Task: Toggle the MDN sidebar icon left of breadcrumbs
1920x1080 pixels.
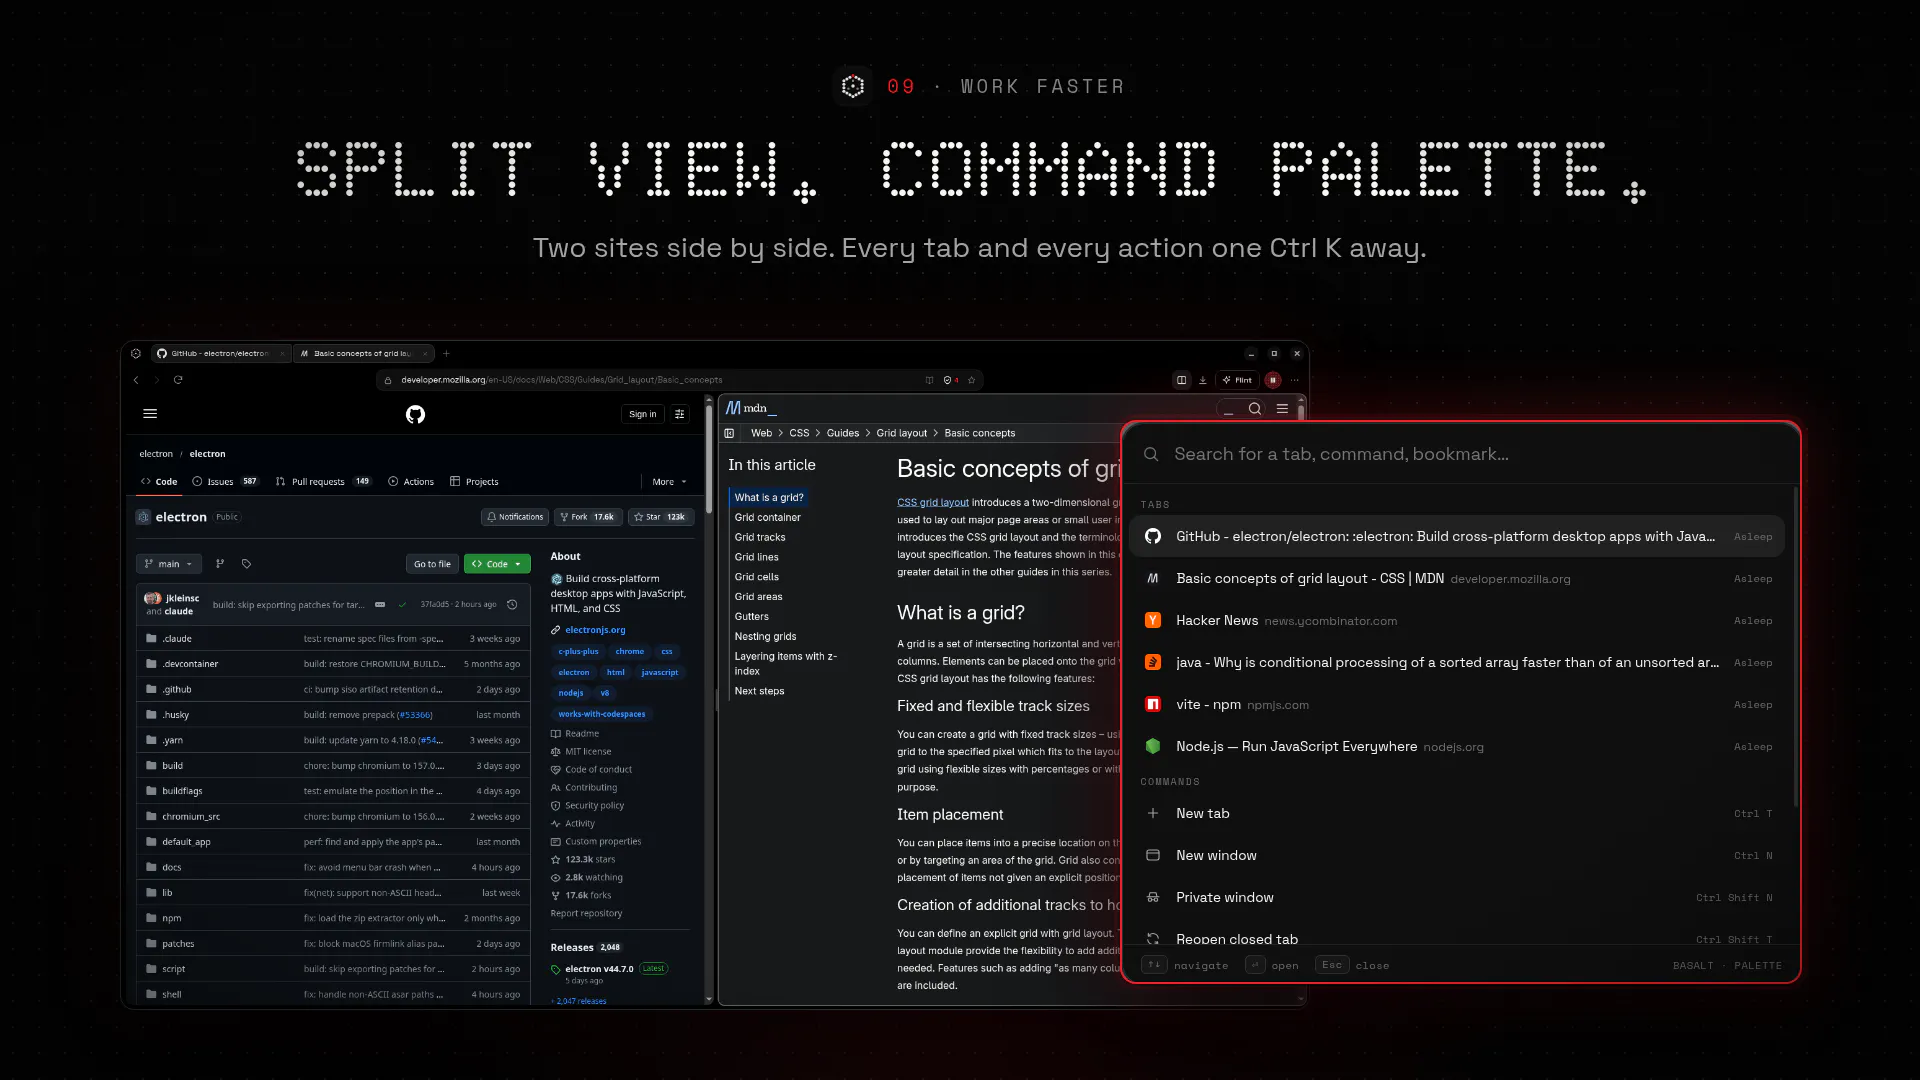Action: tap(730, 433)
